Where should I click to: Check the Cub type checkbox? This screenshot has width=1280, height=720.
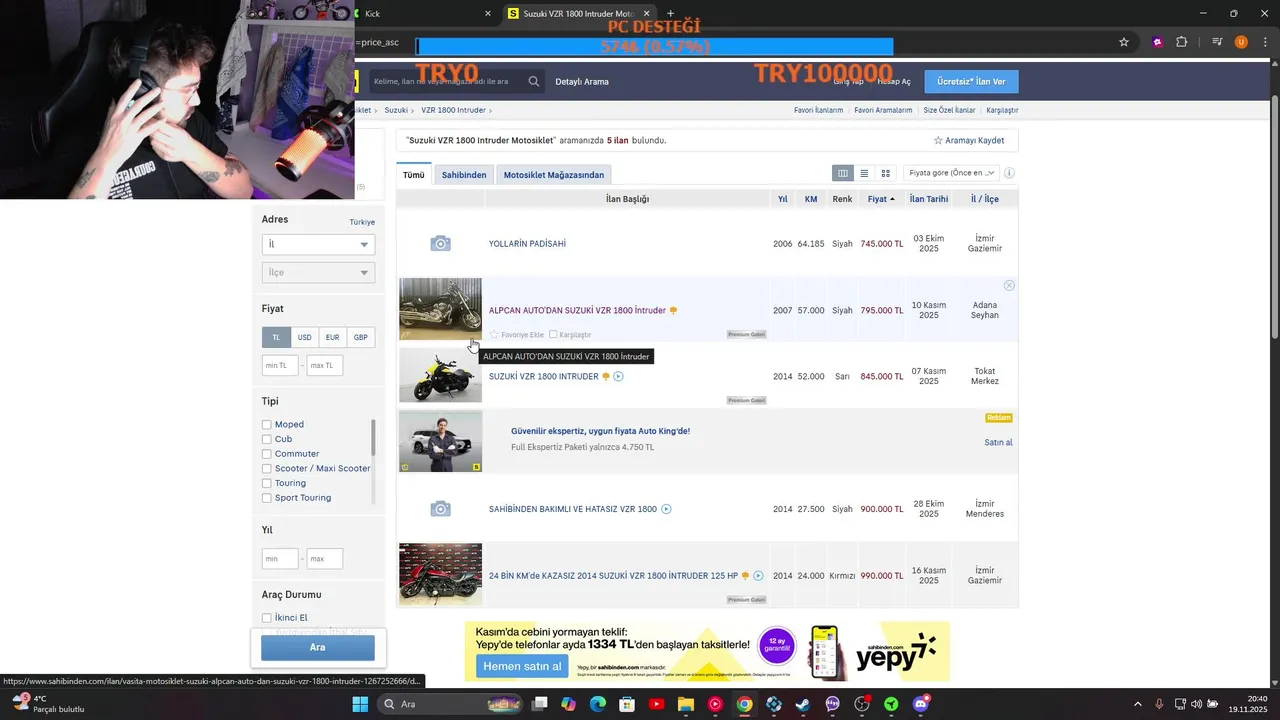coord(267,439)
